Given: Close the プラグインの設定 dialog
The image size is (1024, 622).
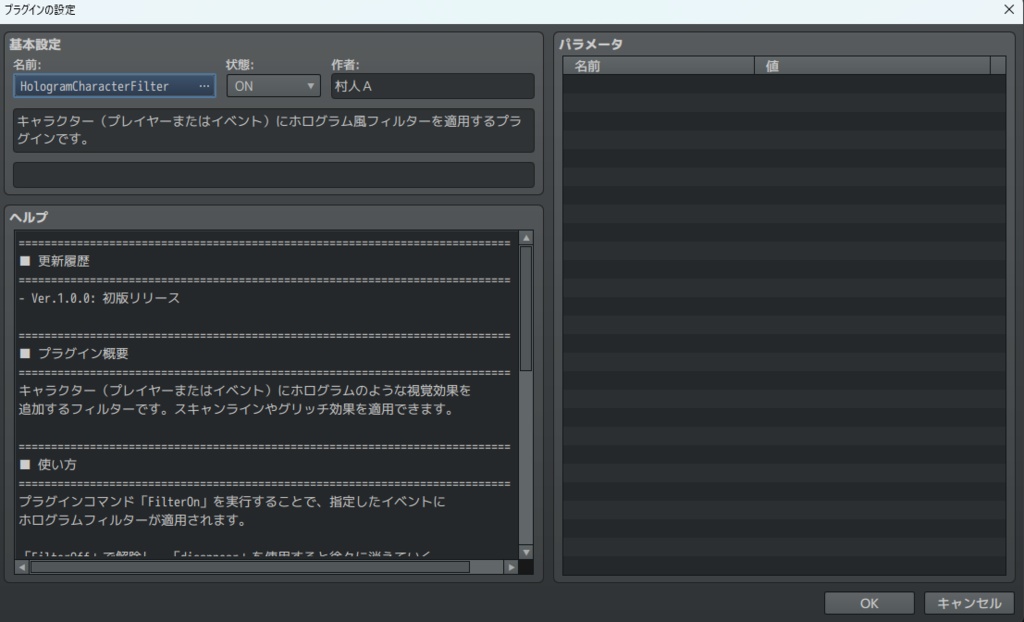Looking at the screenshot, I should point(1009,9).
